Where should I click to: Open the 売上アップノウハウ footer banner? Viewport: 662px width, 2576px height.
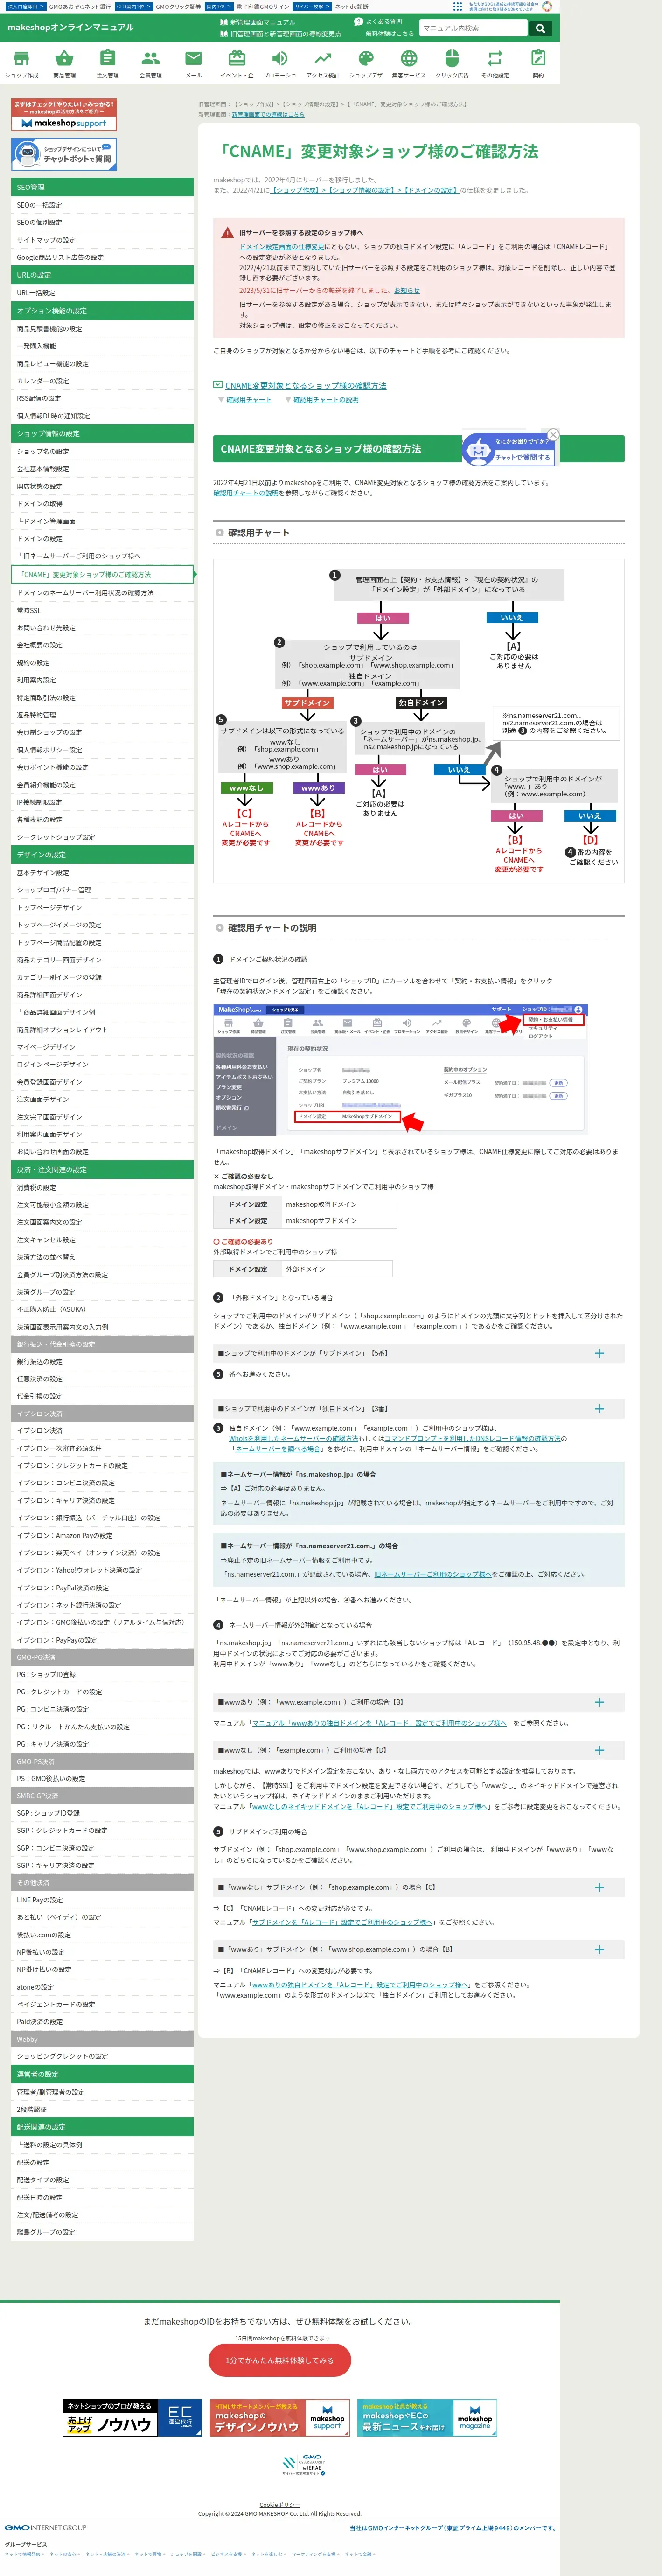(131, 2418)
